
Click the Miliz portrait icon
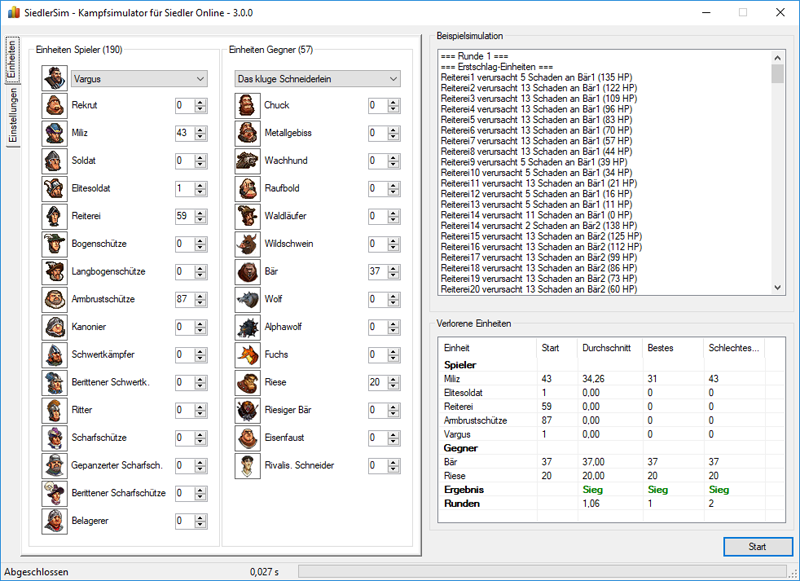click(55, 133)
